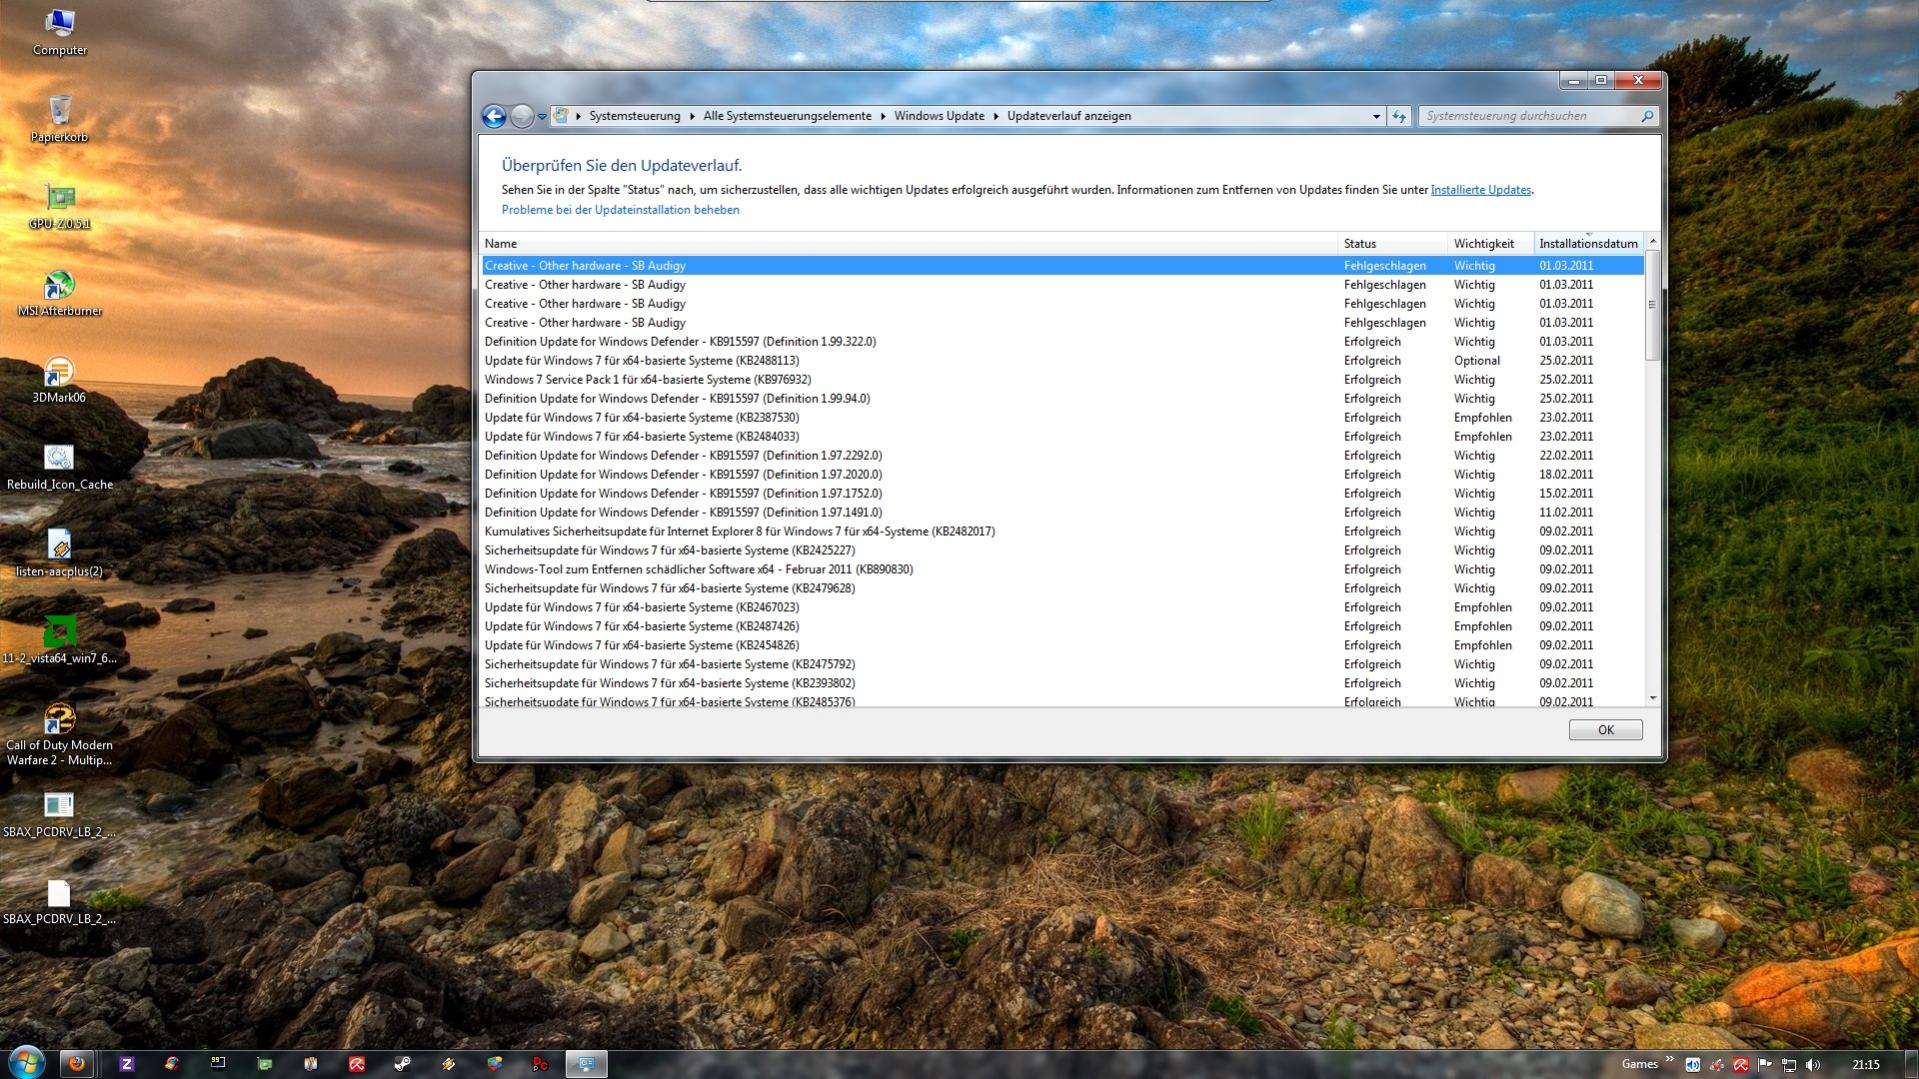Select Kumulatives Sicherheitsupdate Internet Explorer 8 row
Screen dimensions: 1919x1079
tap(1062, 532)
